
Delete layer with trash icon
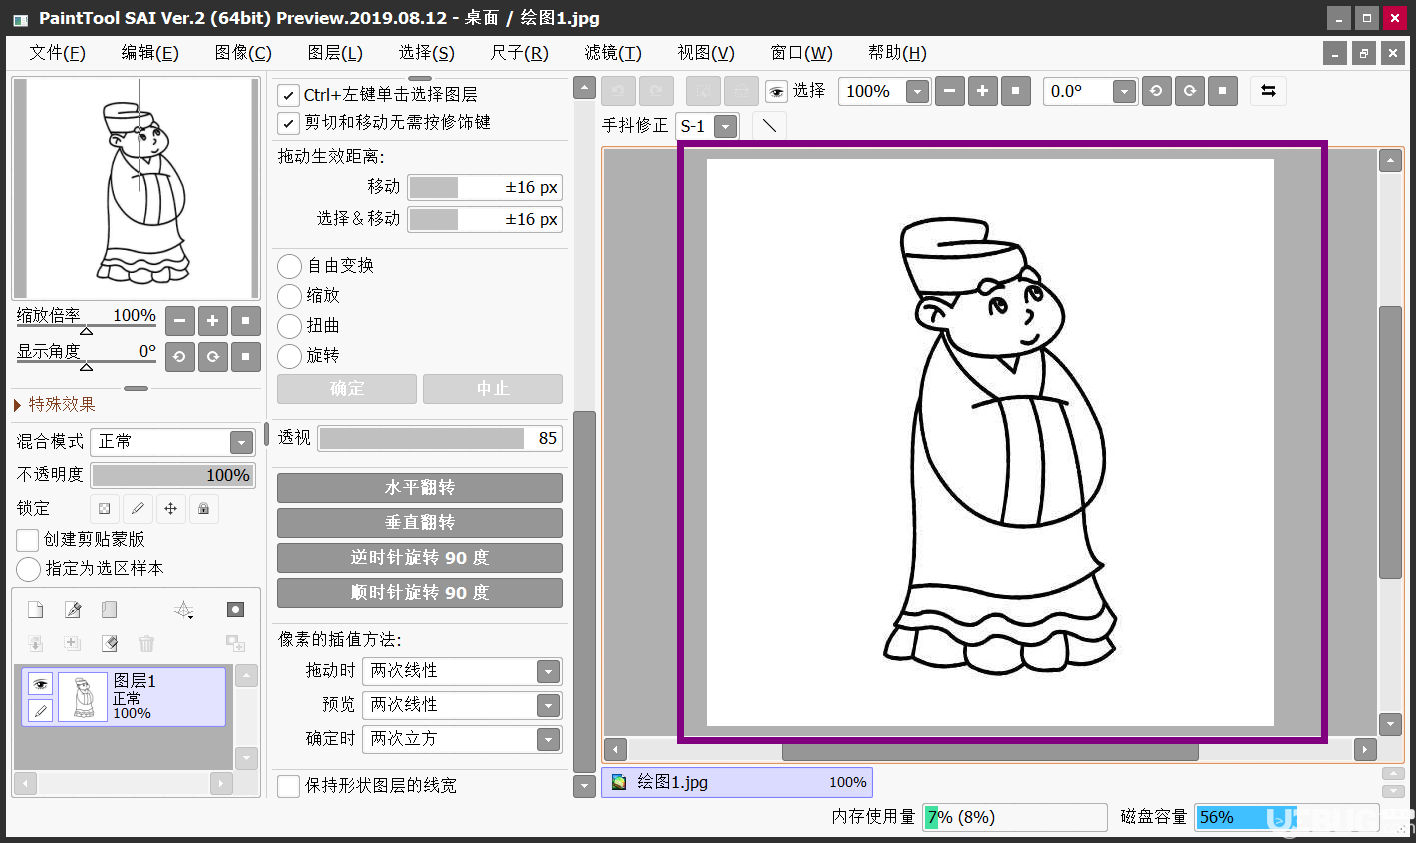pos(146,643)
